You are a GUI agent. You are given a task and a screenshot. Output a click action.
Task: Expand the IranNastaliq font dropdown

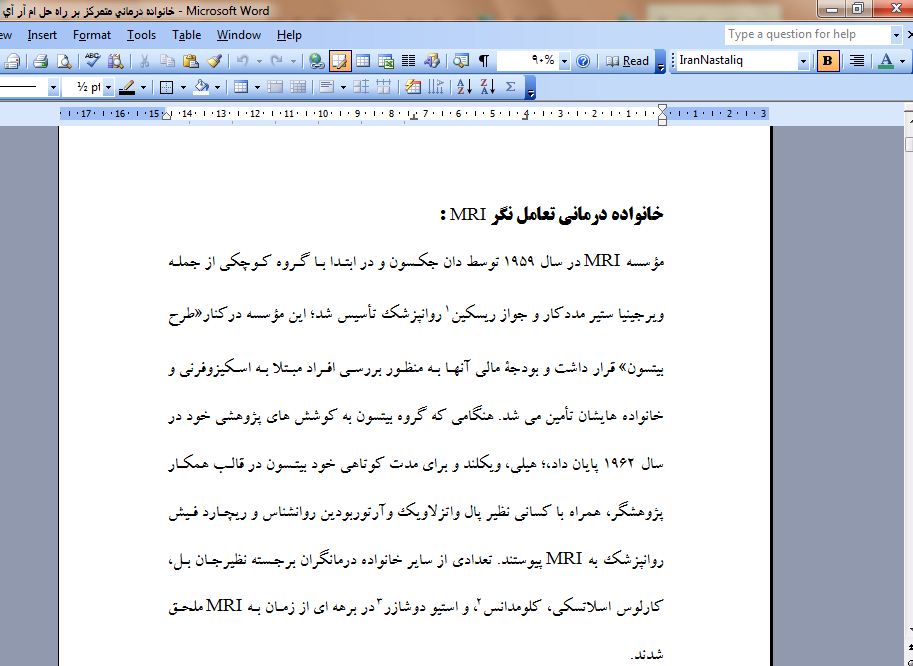[803, 61]
